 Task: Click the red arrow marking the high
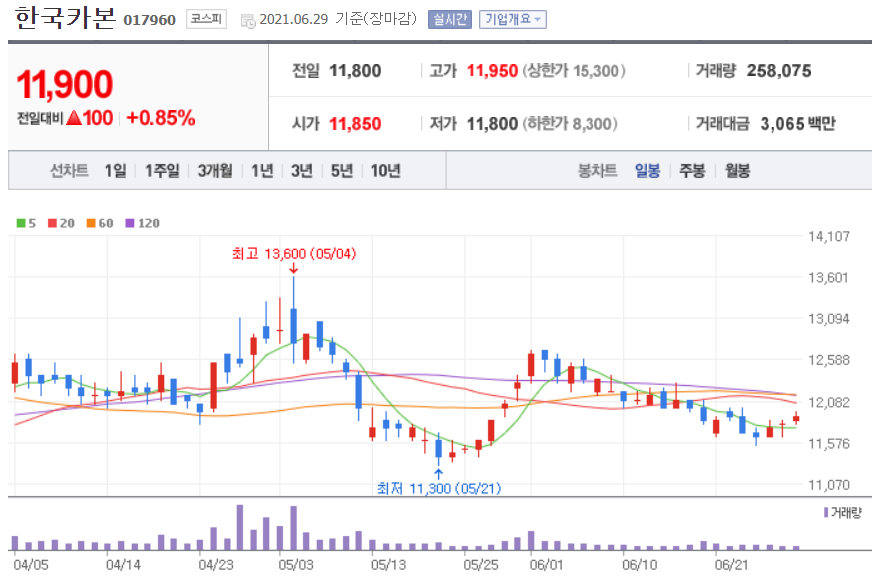click(294, 269)
